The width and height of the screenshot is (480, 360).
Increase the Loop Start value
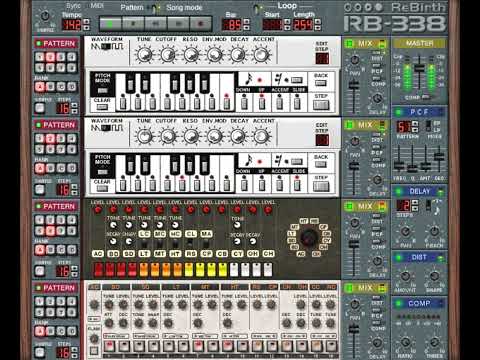[287, 22]
